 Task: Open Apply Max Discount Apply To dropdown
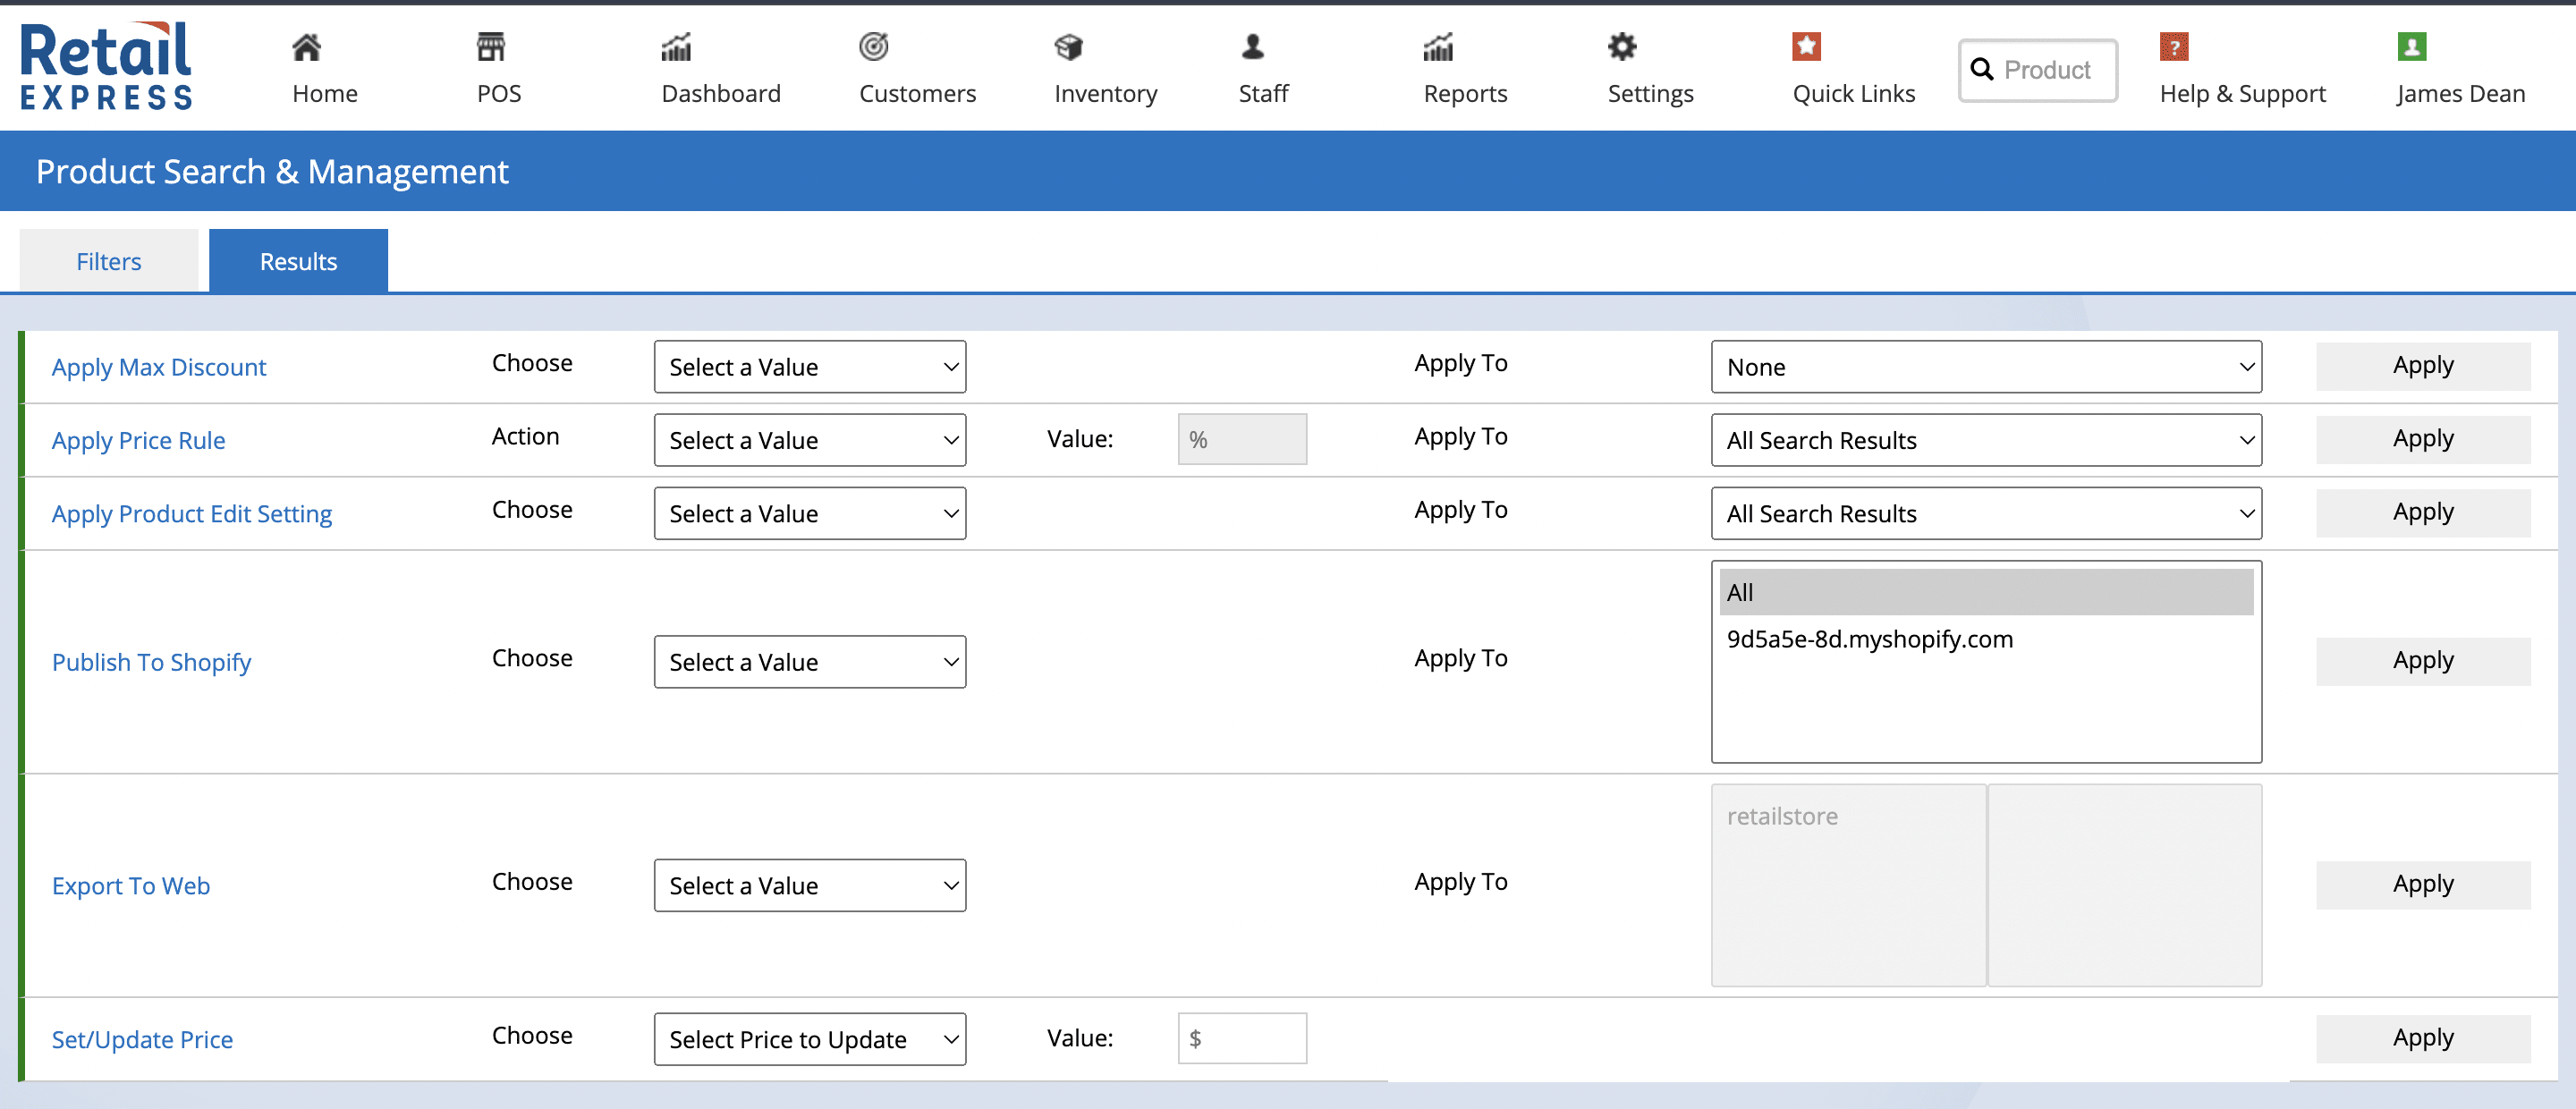point(1986,367)
